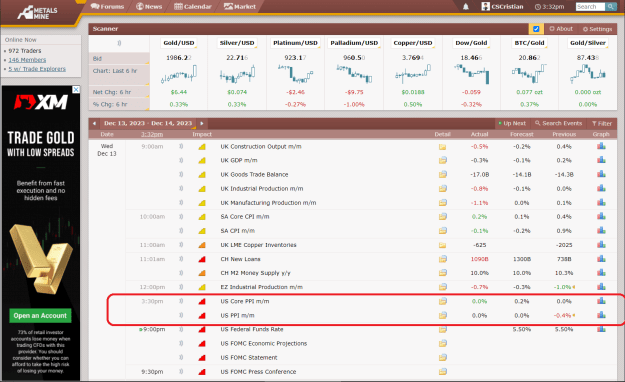Open detail folder for US Core PPI m/m
The height and width of the screenshot is (382, 625).
[442, 301]
